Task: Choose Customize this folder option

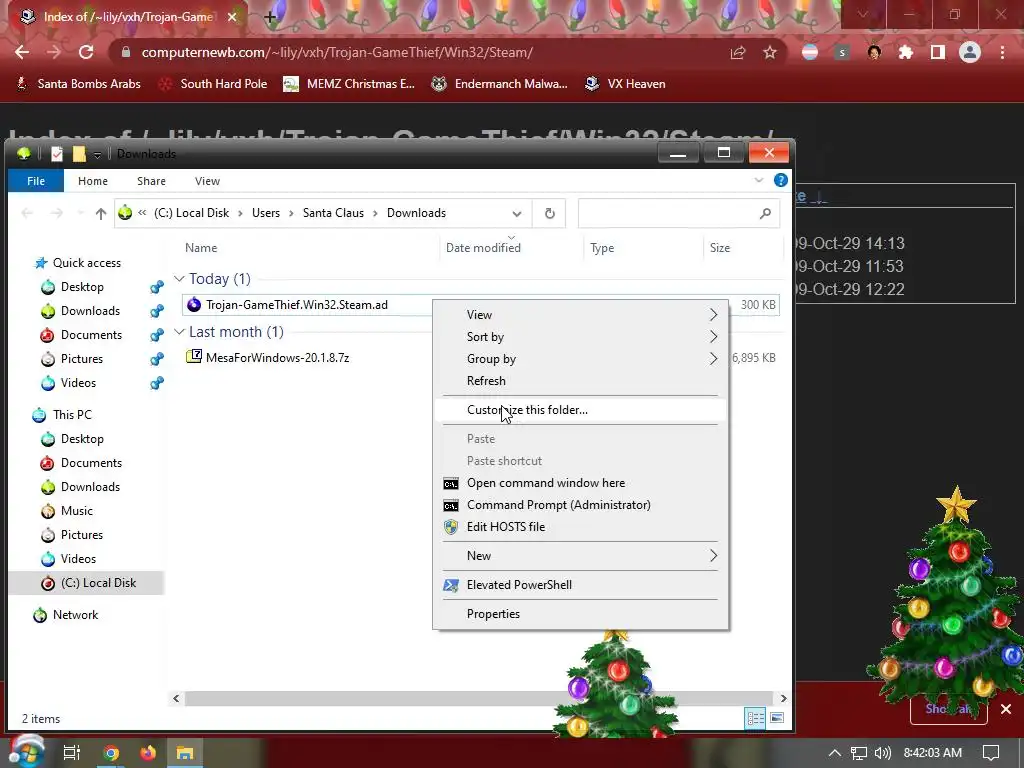Action: (580, 410)
